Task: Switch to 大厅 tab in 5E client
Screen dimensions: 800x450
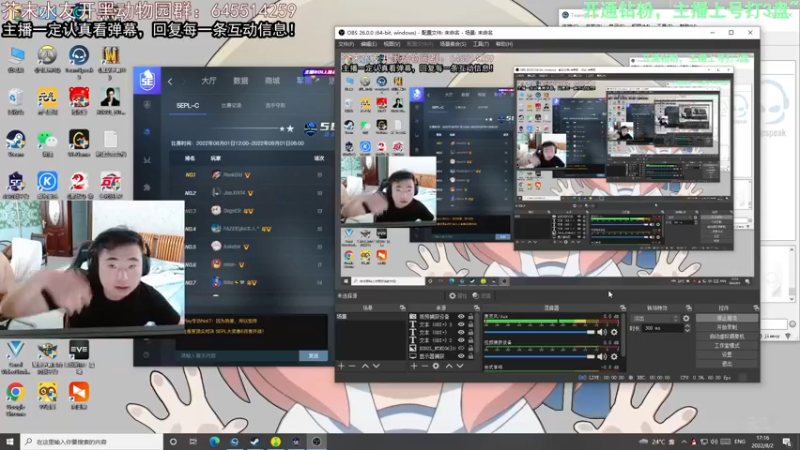Action: [x=209, y=81]
